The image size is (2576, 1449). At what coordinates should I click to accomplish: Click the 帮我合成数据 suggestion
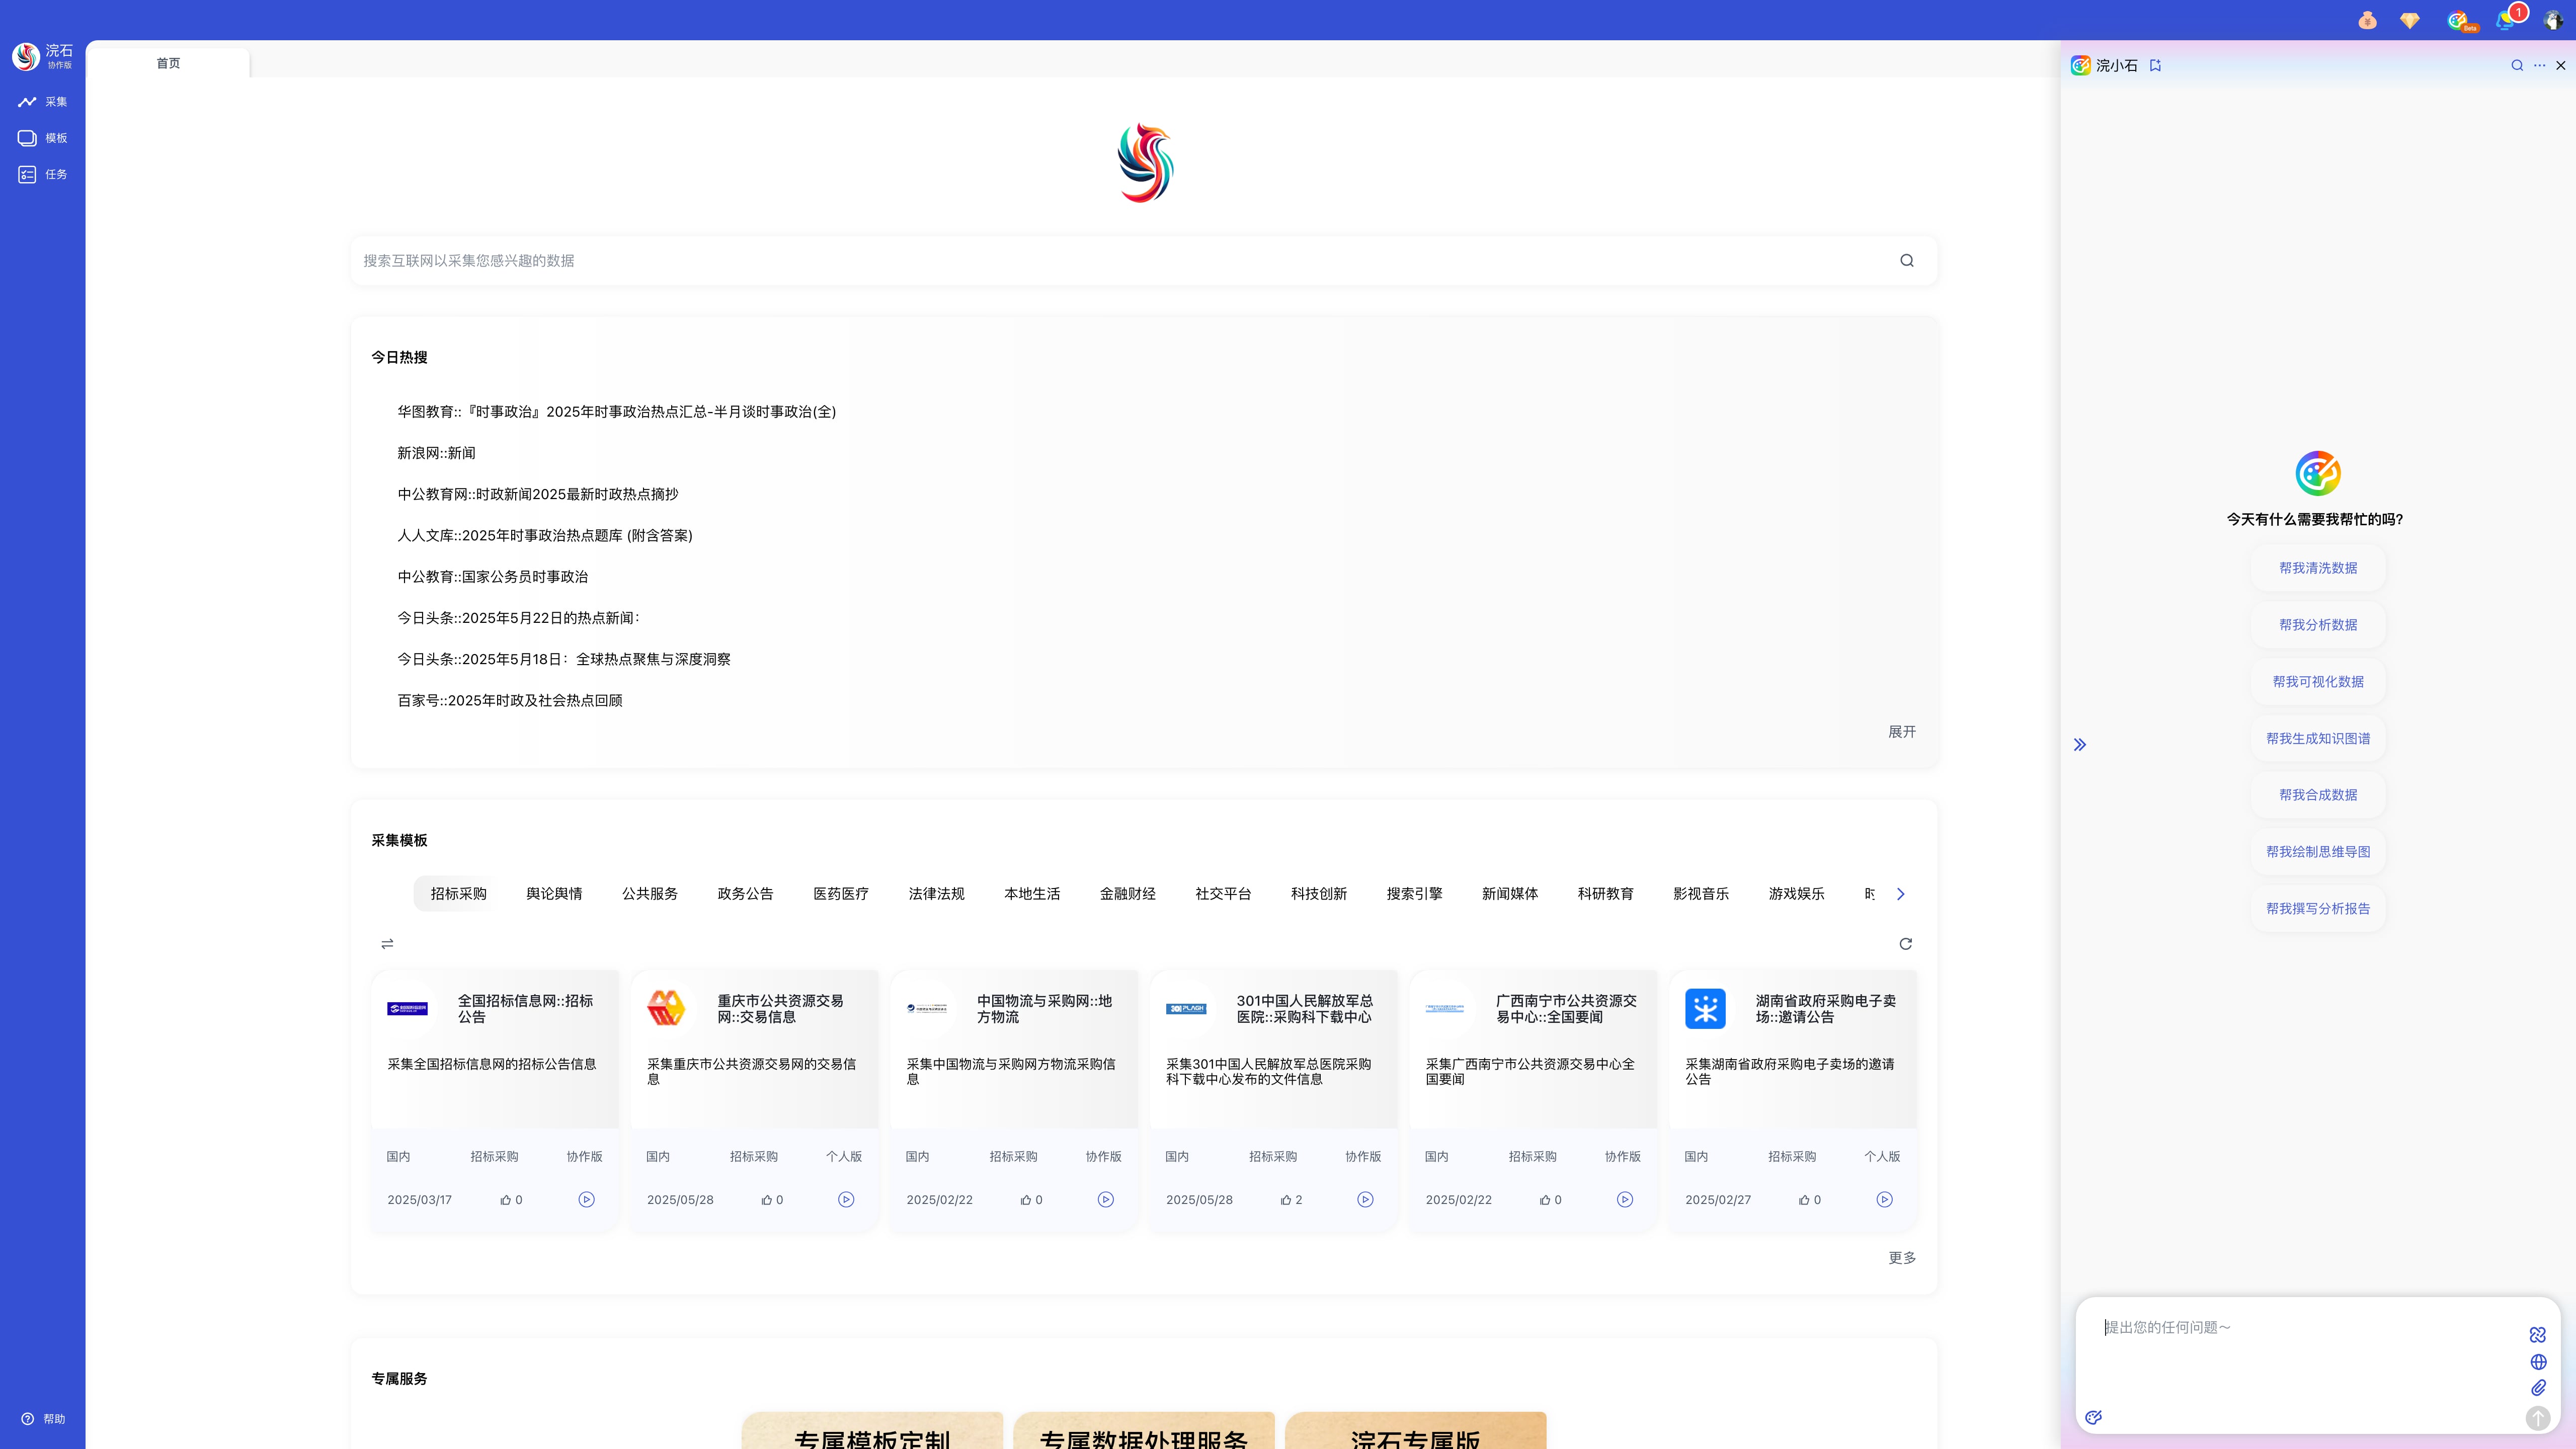point(2318,795)
